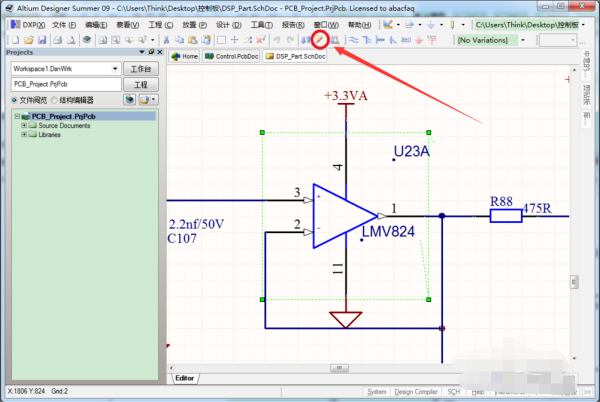This screenshot has width=600, height=402.
Task: Open the Projects panel options arrow
Action: pyautogui.click(x=142, y=52)
